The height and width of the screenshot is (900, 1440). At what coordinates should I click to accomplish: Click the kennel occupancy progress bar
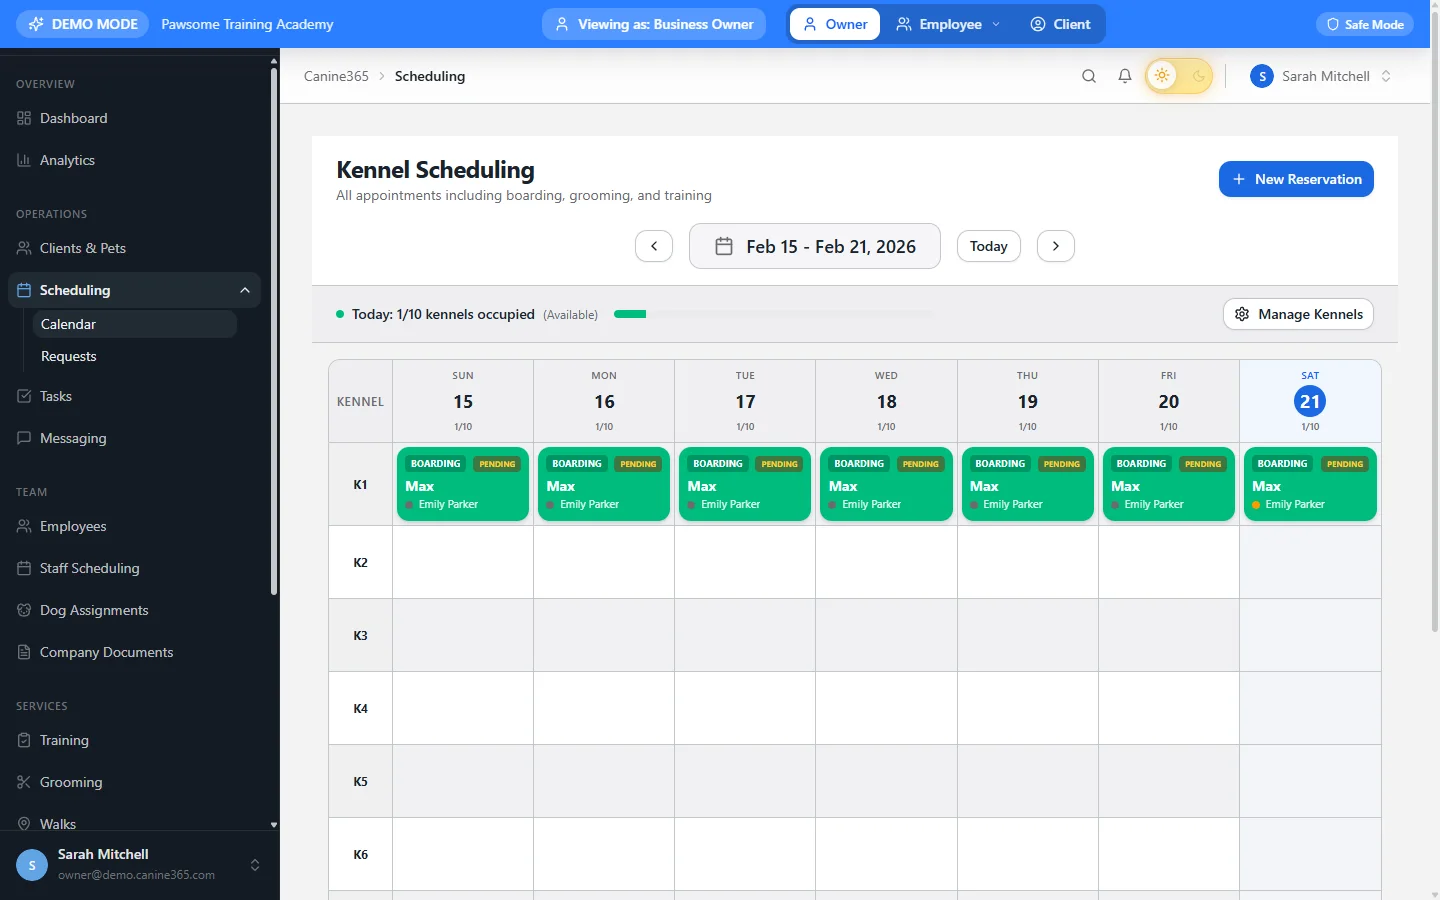pos(773,314)
